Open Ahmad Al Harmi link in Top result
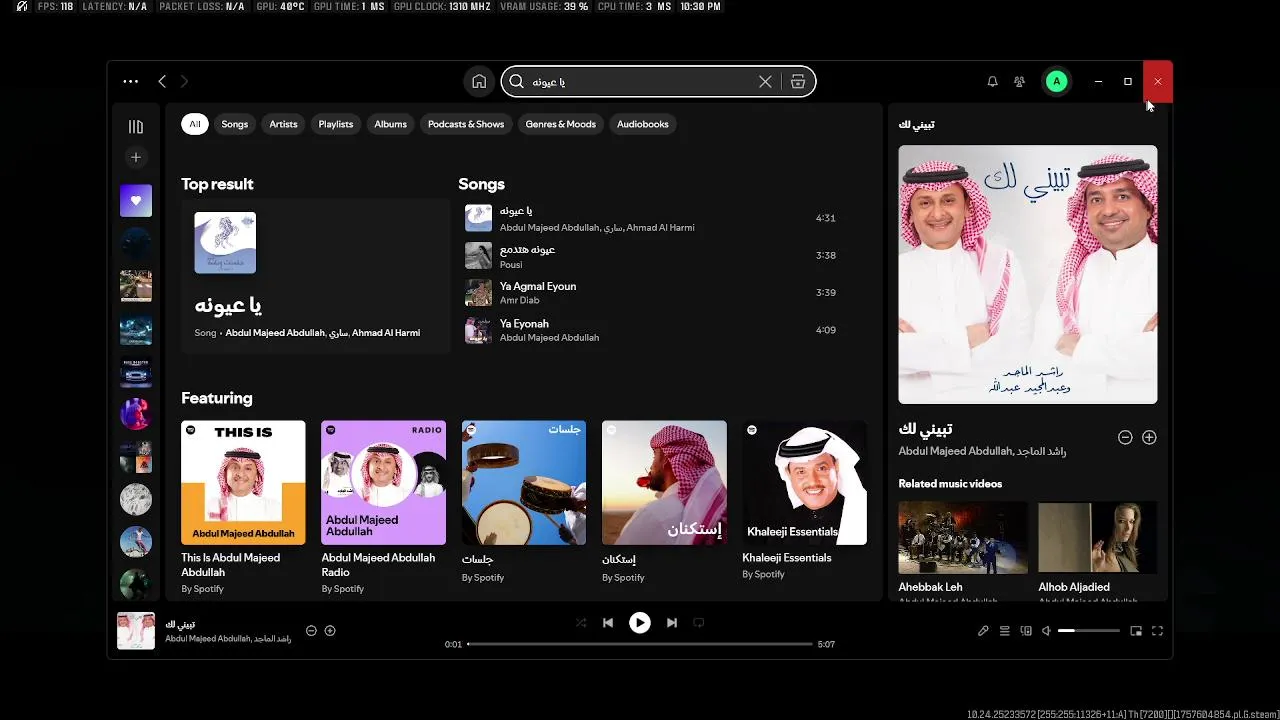 (x=386, y=333)
